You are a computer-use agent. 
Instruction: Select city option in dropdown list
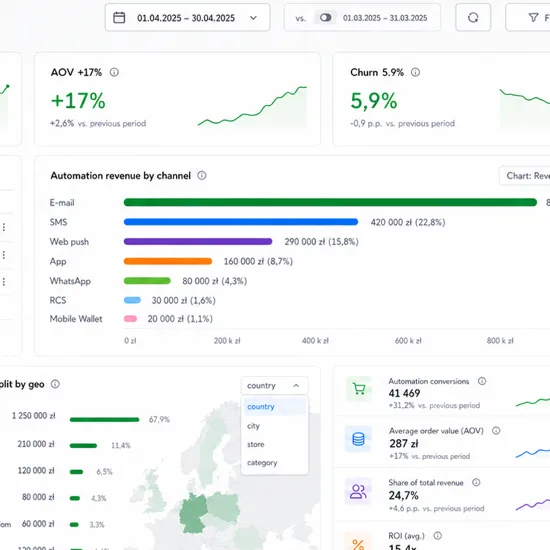coord(274,425)
